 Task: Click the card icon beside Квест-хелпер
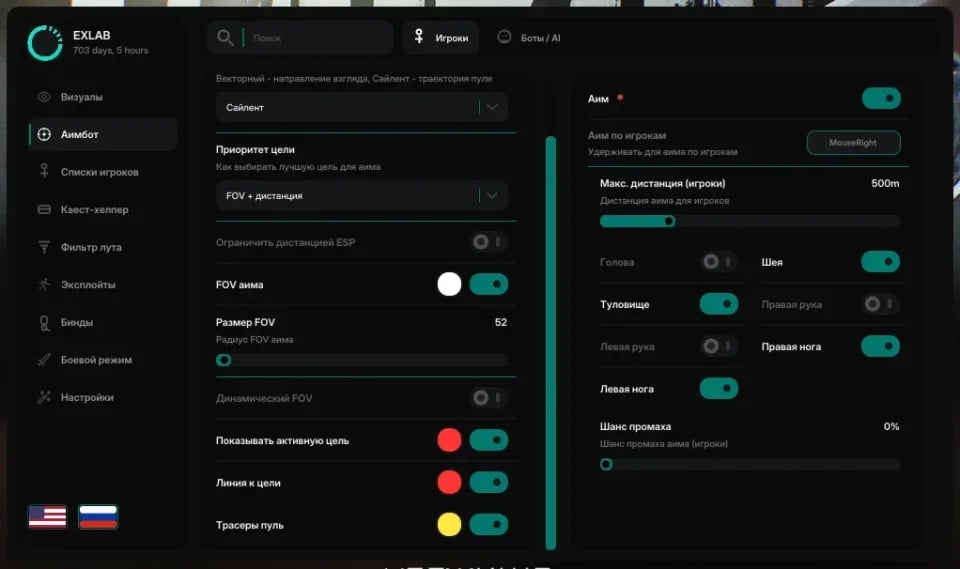point(44,209)
